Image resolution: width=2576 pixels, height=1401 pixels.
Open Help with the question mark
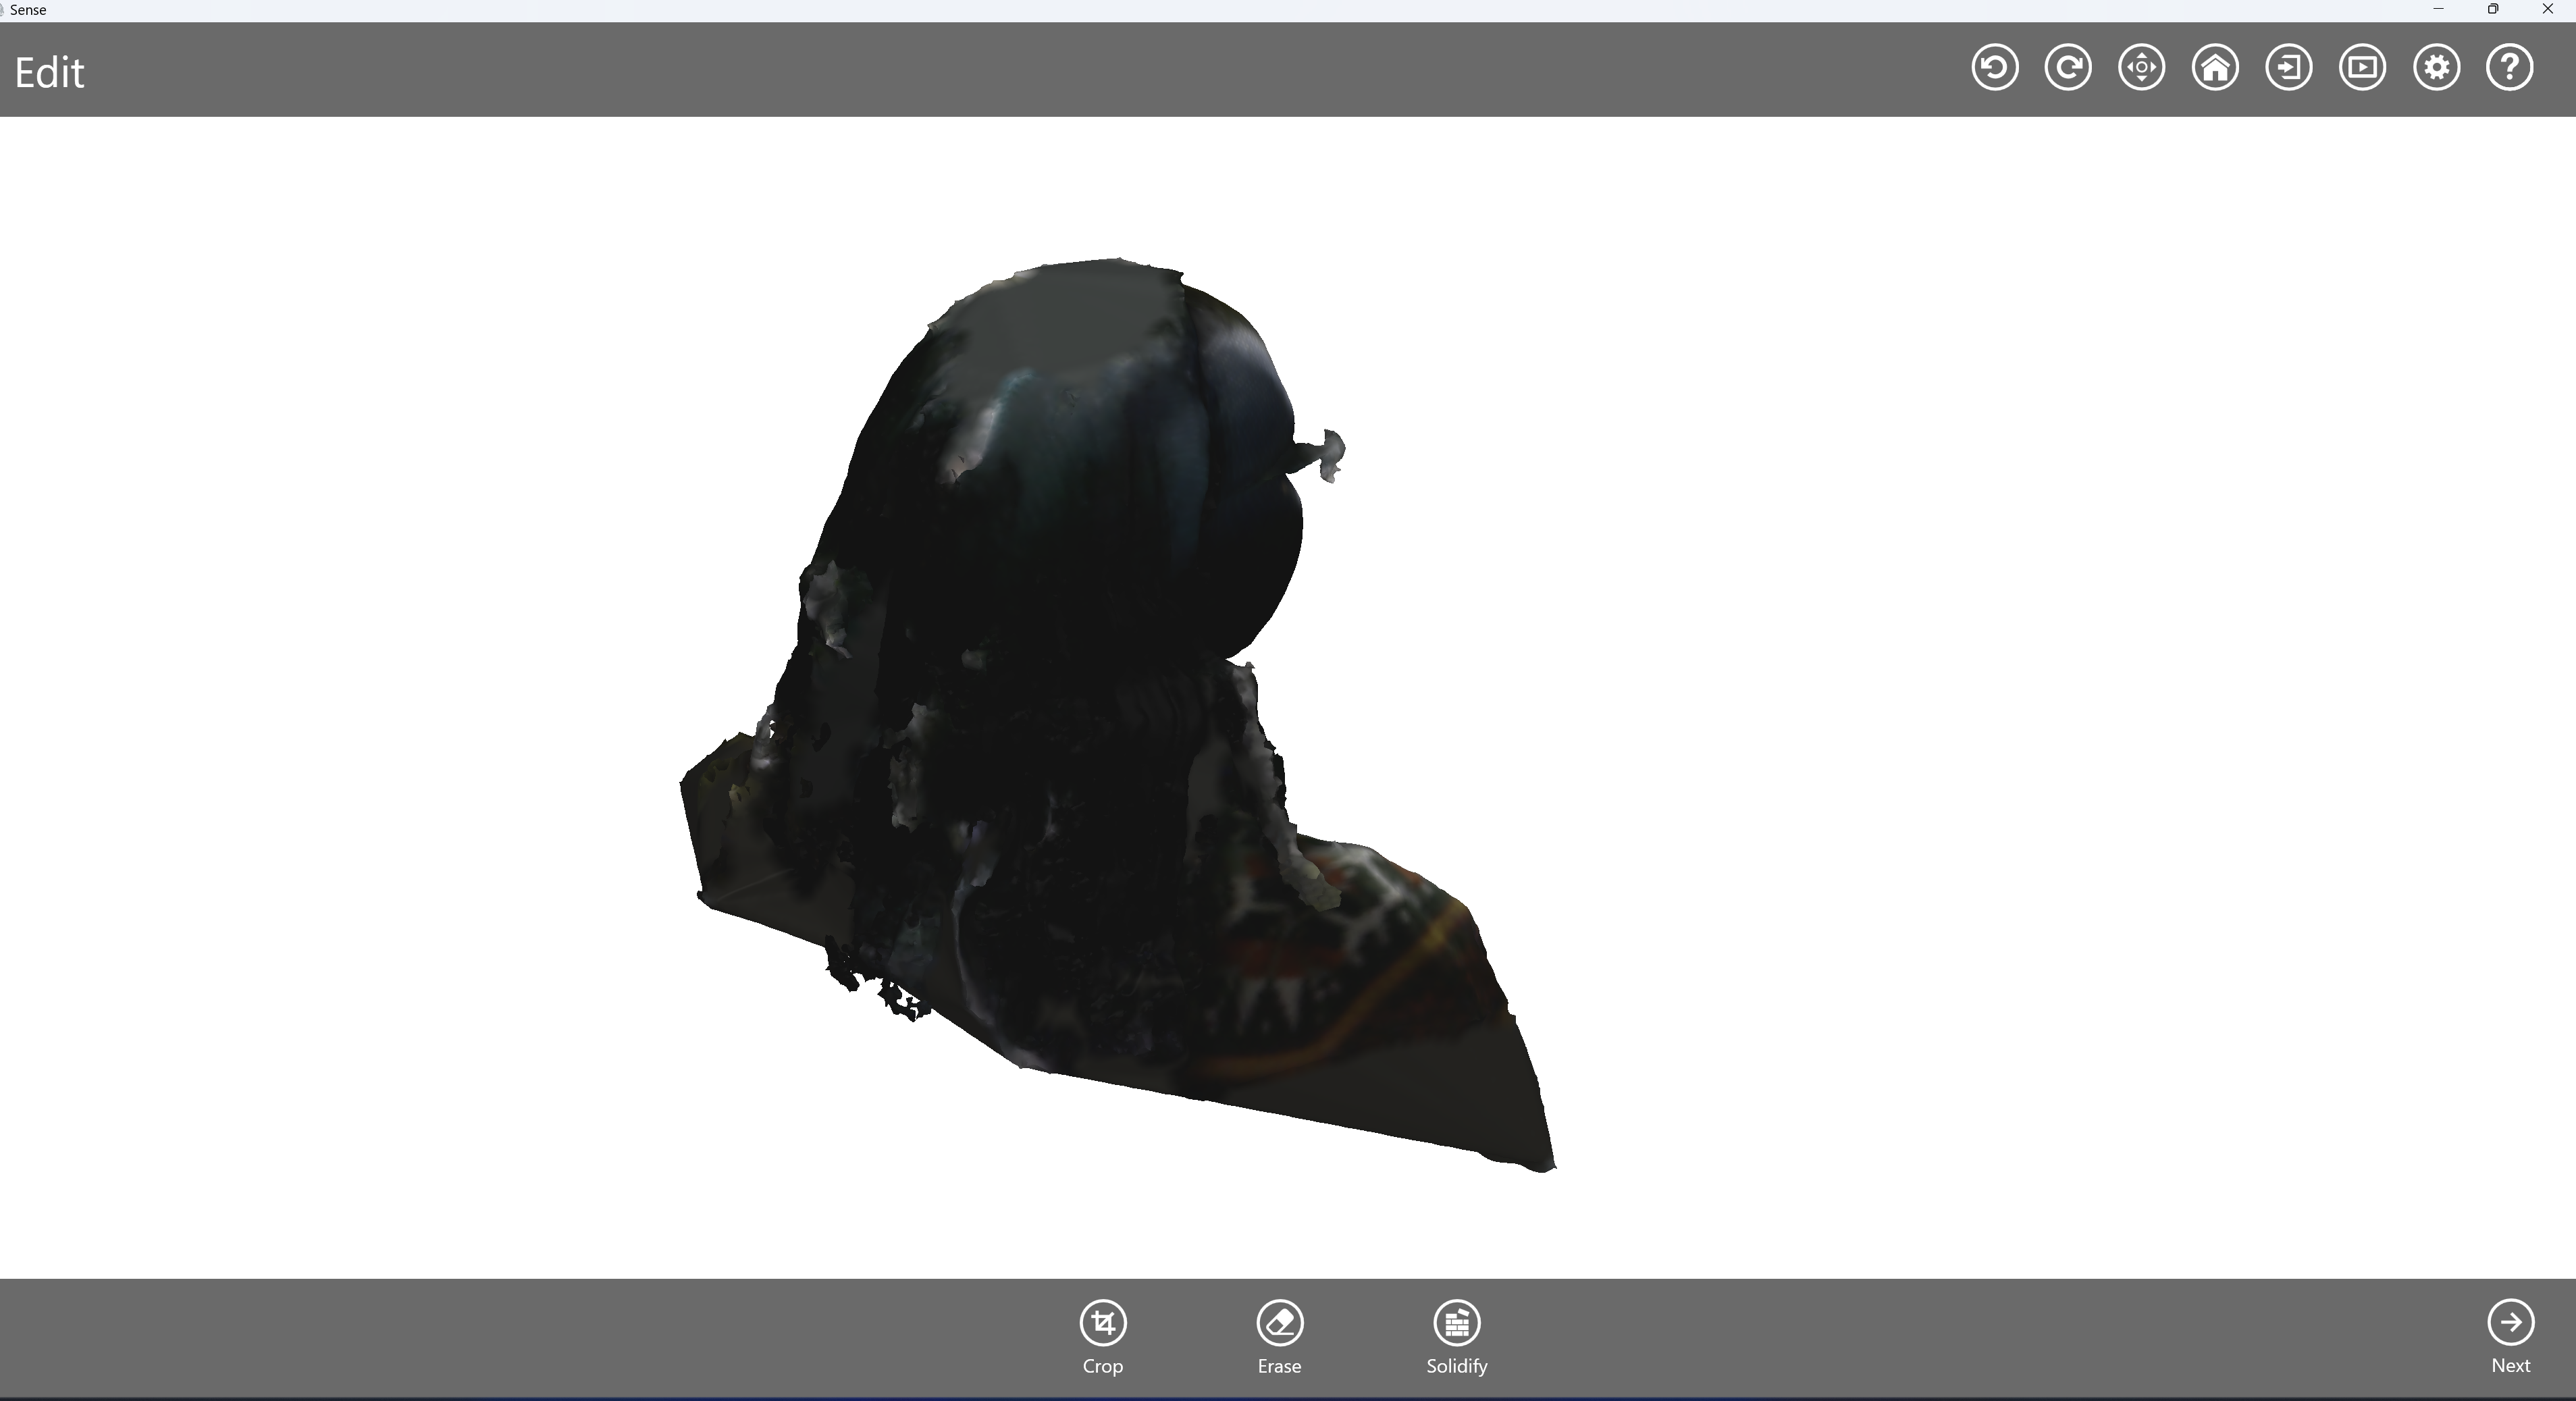click(x=2509, y=68)
